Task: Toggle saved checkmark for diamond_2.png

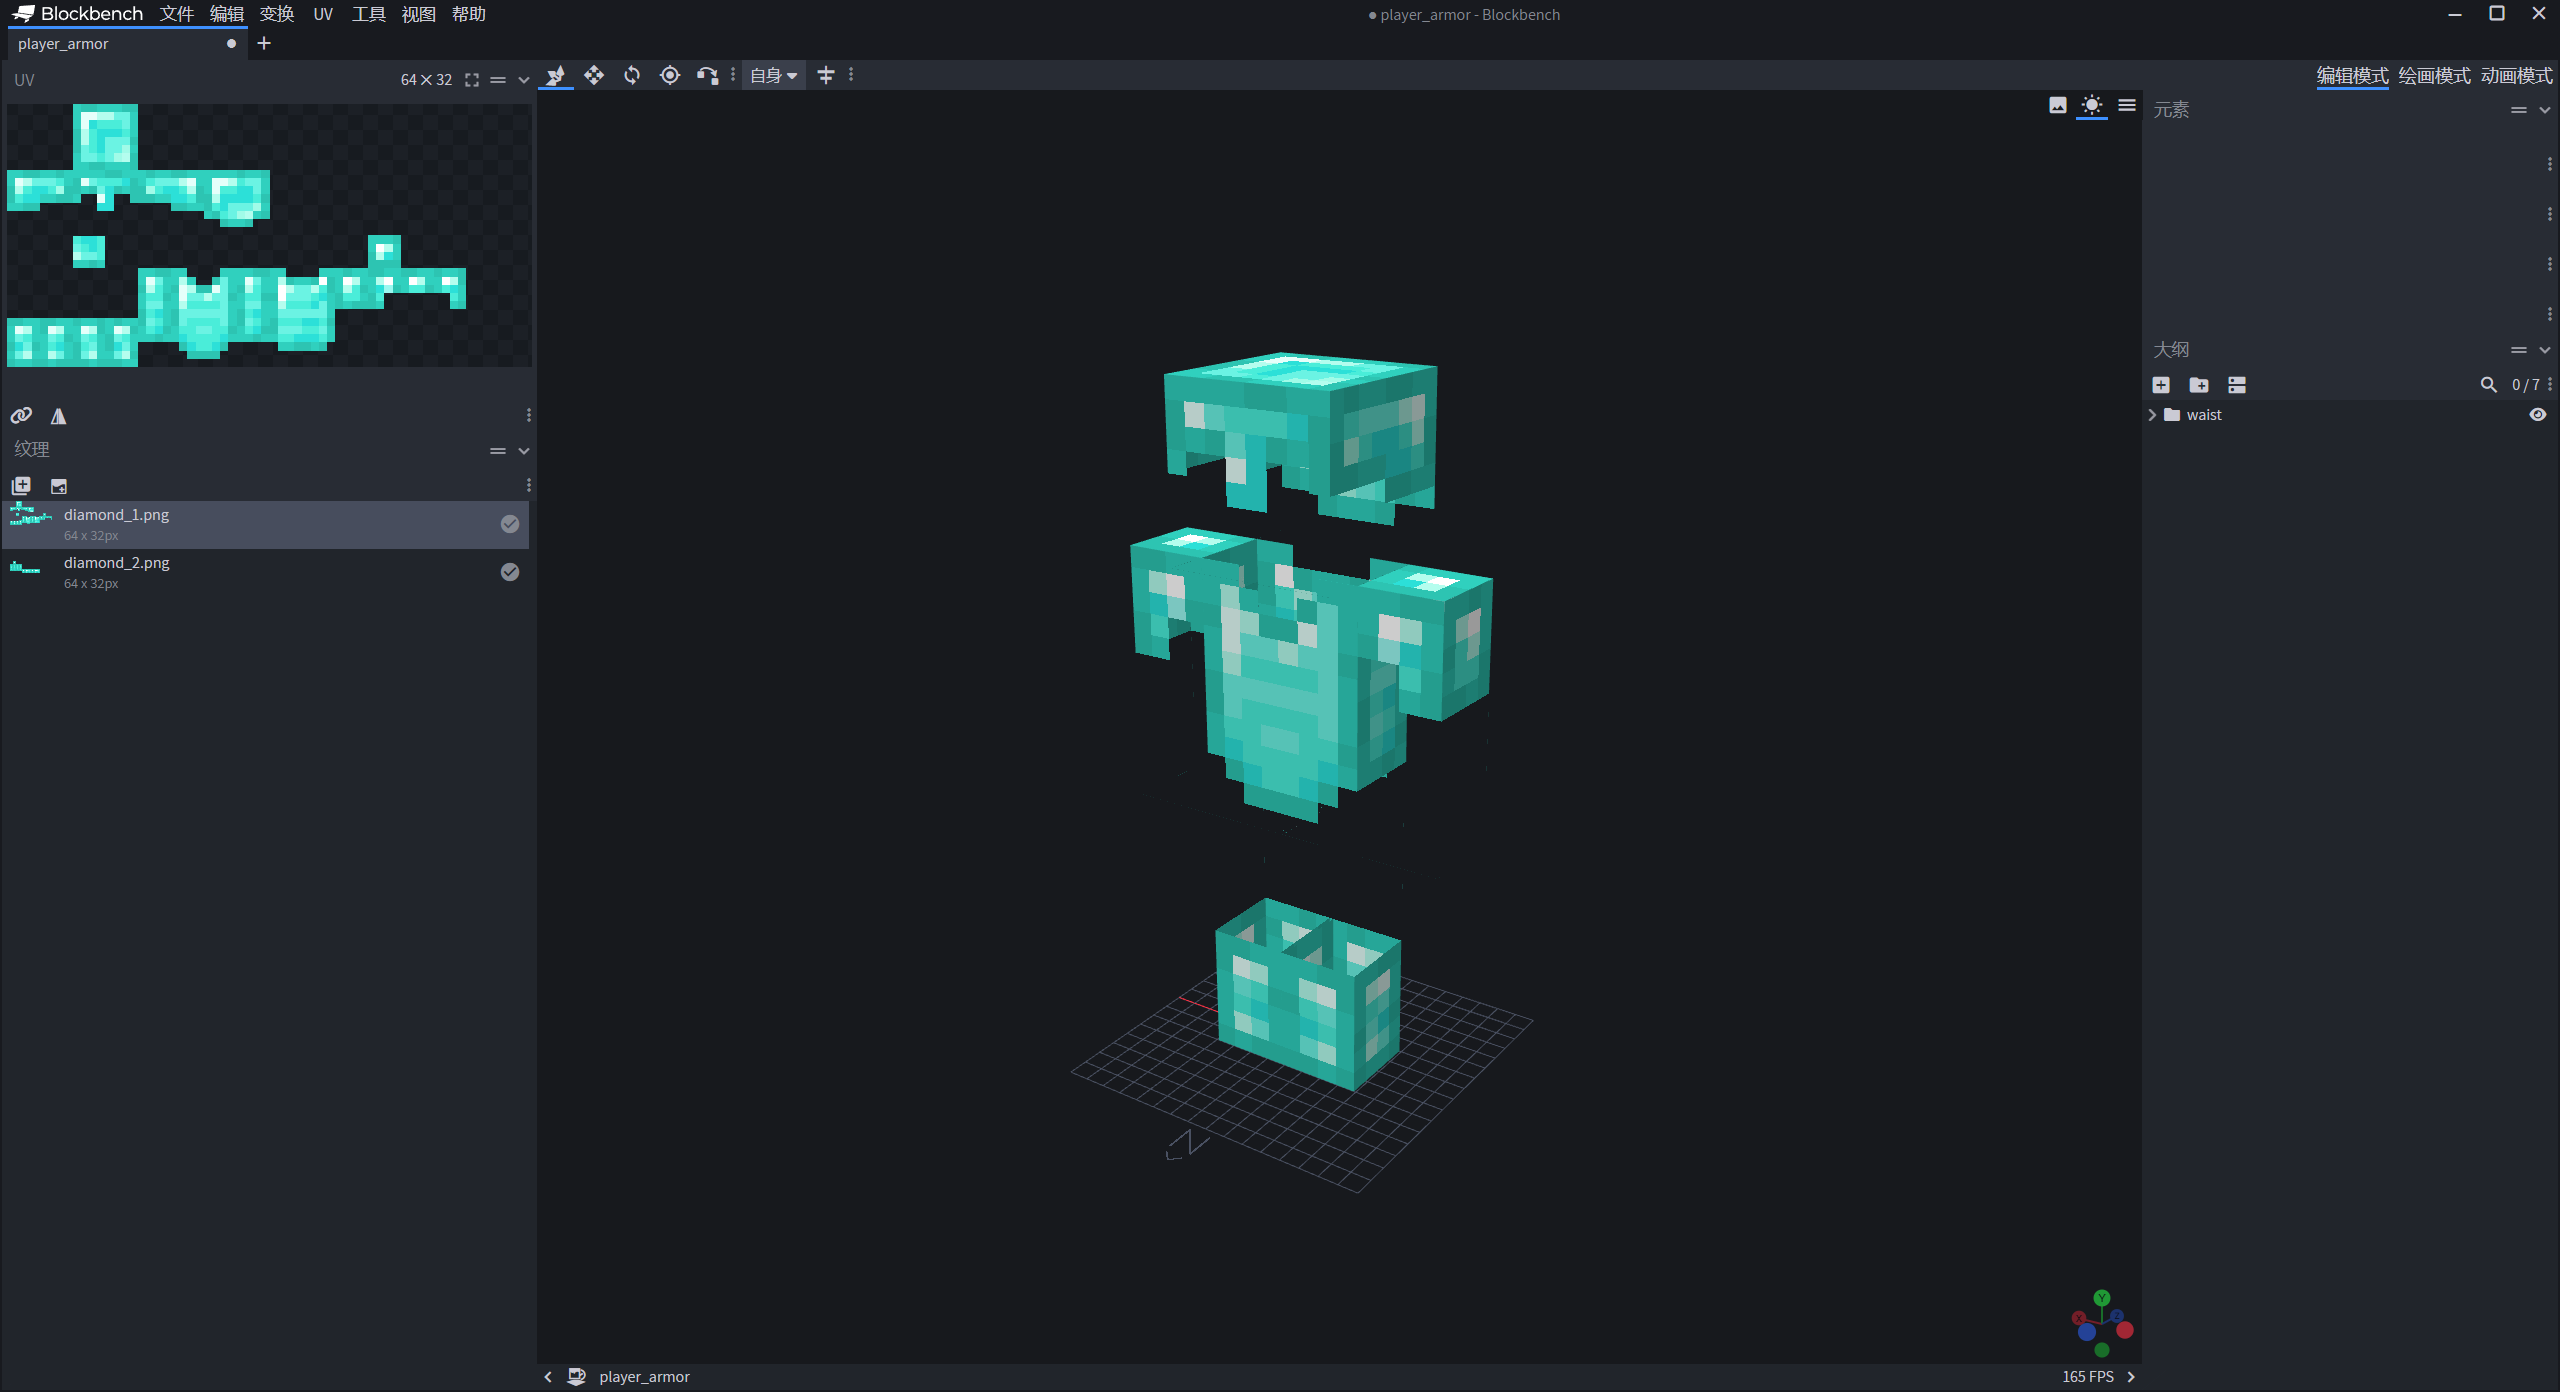Action: click(510, 572)
